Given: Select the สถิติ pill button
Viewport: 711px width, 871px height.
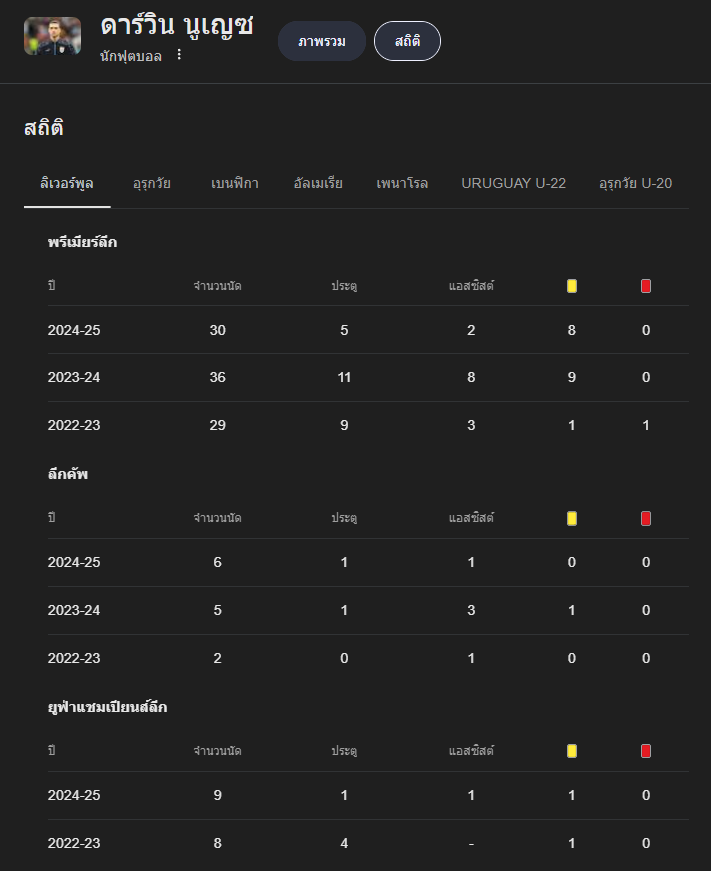Looking at the screenshot, I should (407, 41).
